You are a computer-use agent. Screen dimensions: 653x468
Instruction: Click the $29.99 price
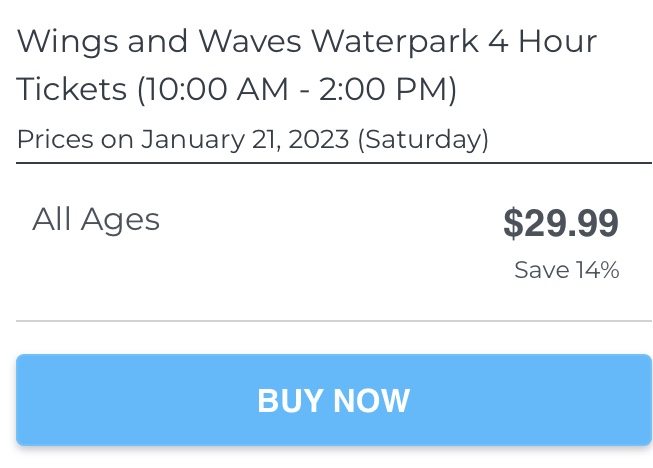[x=561, y=224]
